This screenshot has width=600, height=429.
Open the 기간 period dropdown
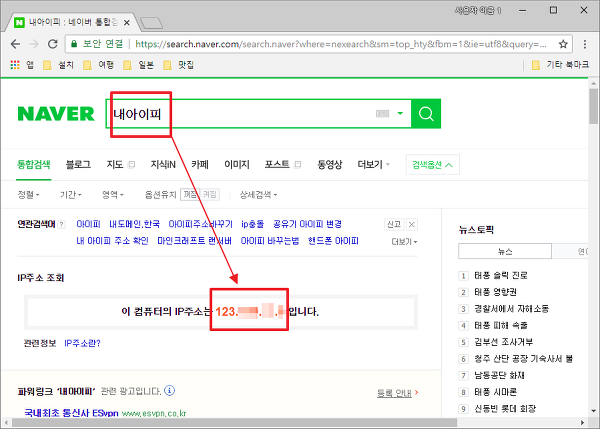[71, 195]
